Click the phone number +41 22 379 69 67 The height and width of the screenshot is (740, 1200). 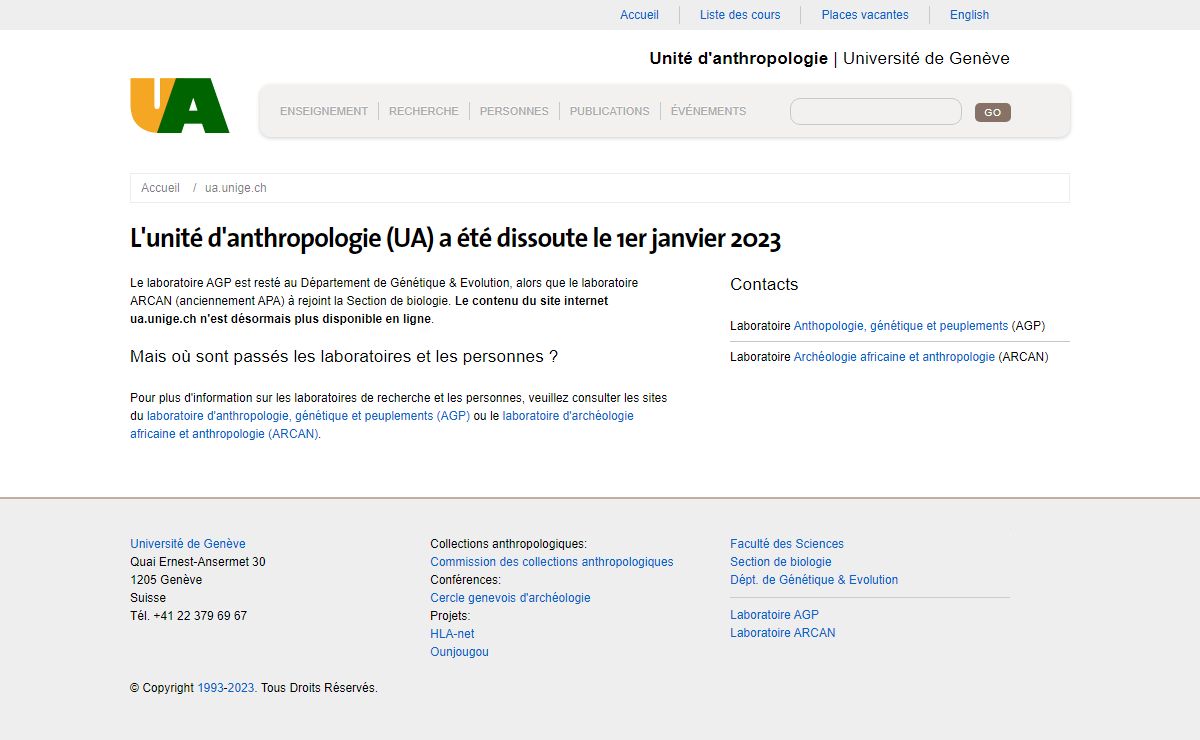[200, 616]
